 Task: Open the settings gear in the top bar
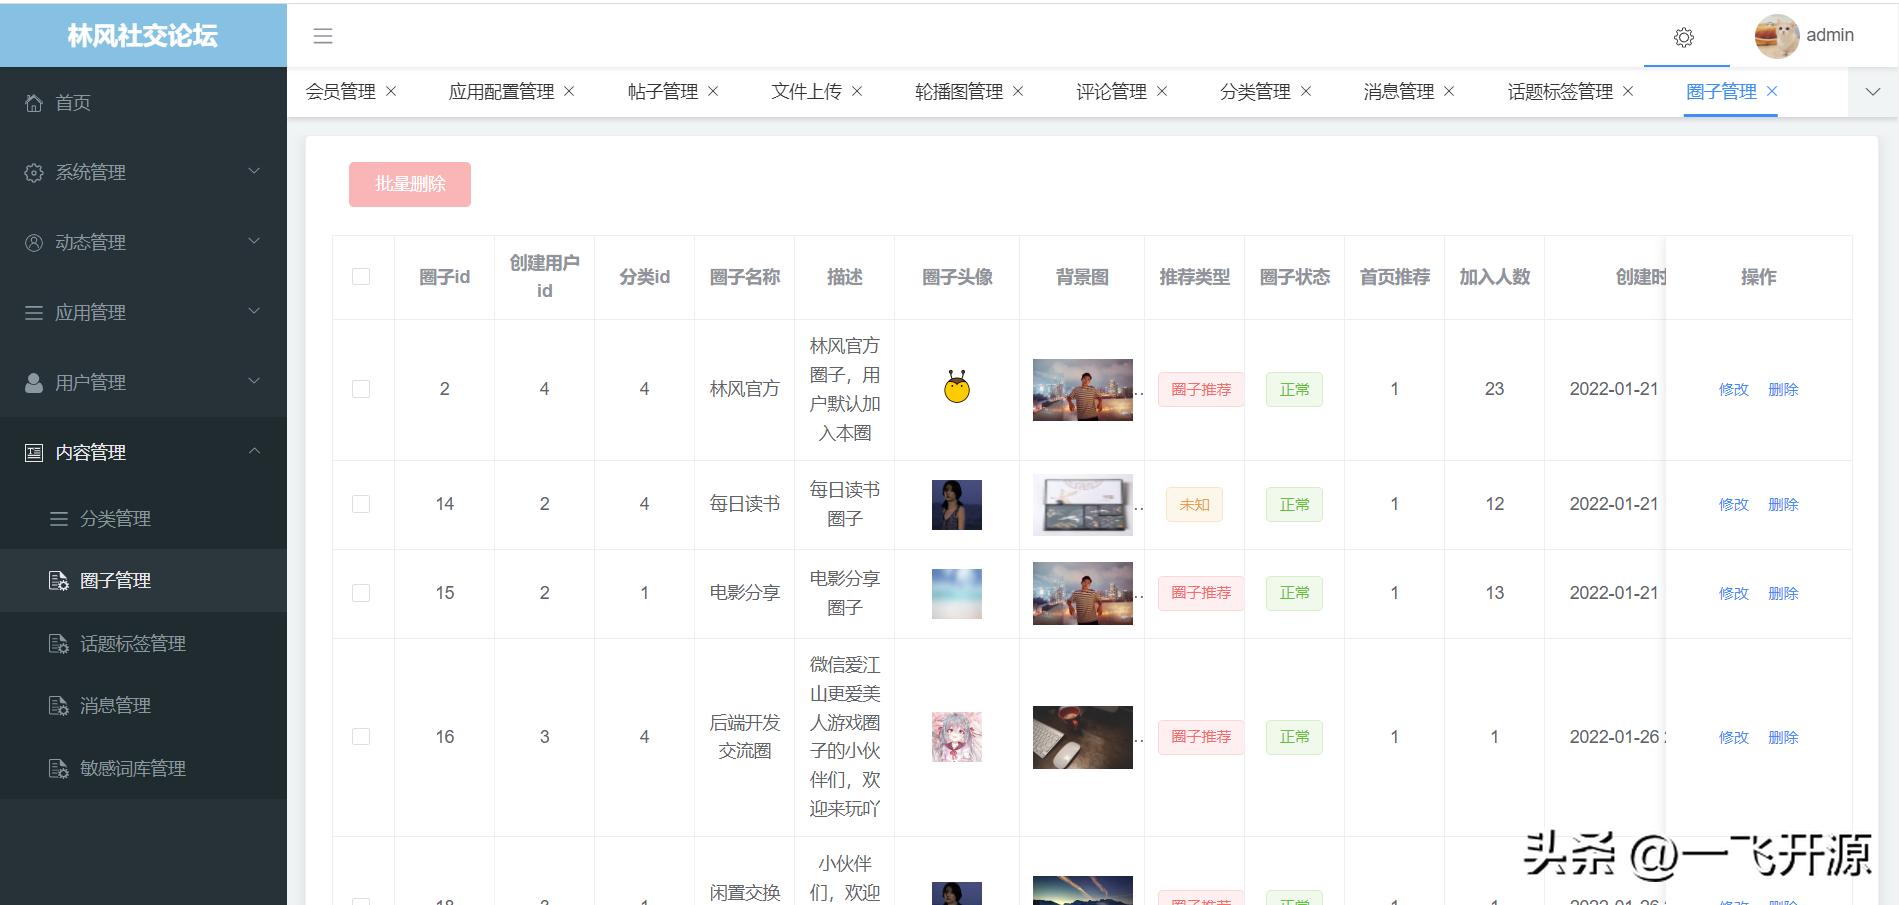[x=1686, y=37]
